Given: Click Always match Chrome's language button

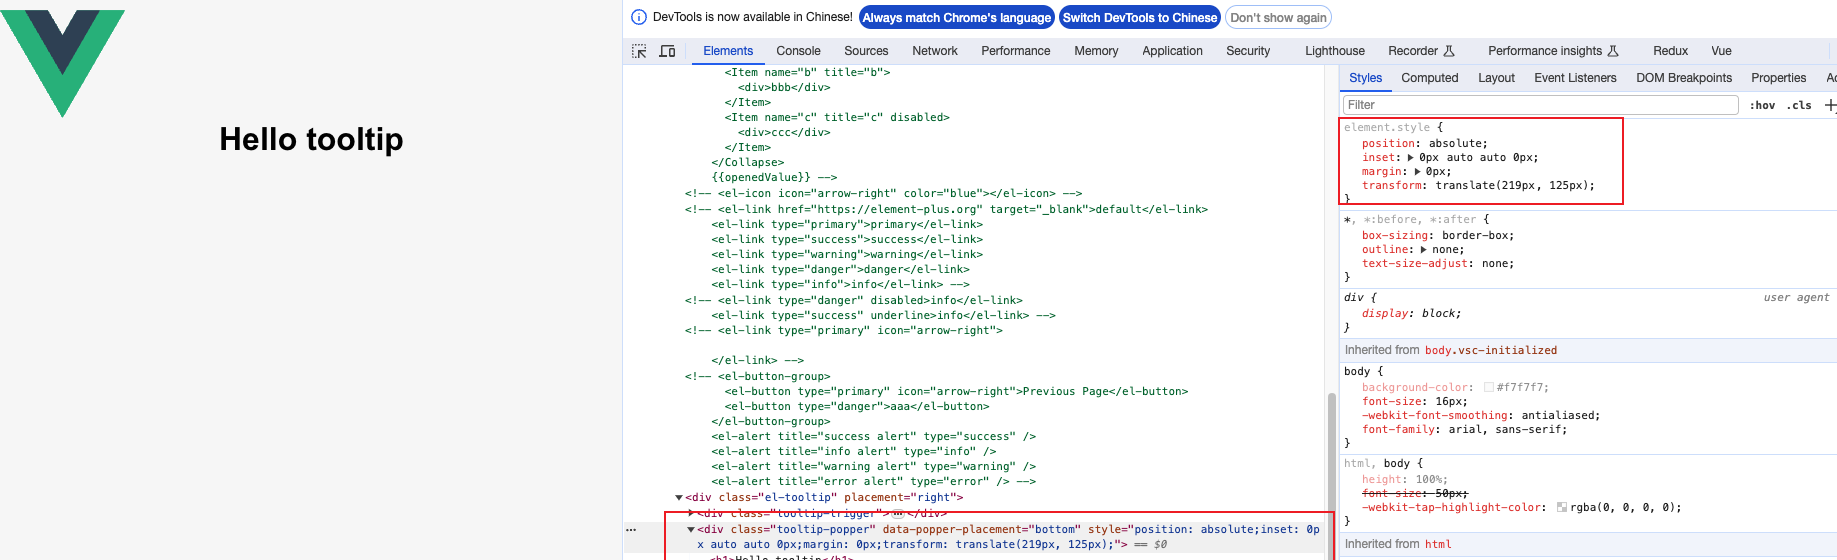Looking at the screenshot, I should click(x=957, y=17).
